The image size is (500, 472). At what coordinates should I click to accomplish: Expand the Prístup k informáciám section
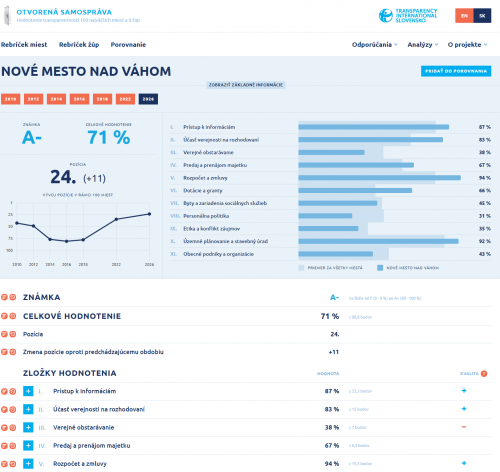[x=28, y=391]
